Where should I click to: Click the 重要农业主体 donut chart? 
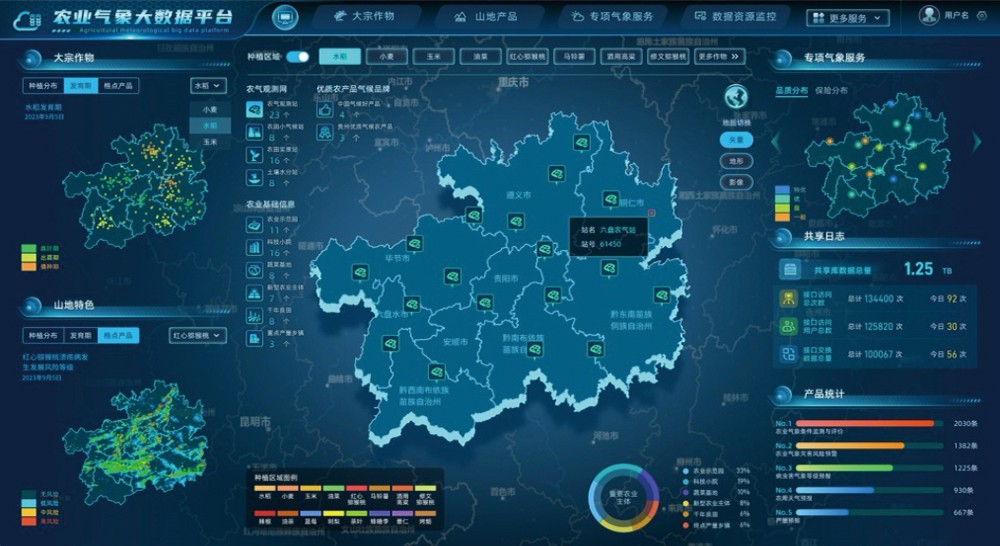coord(623,498)
